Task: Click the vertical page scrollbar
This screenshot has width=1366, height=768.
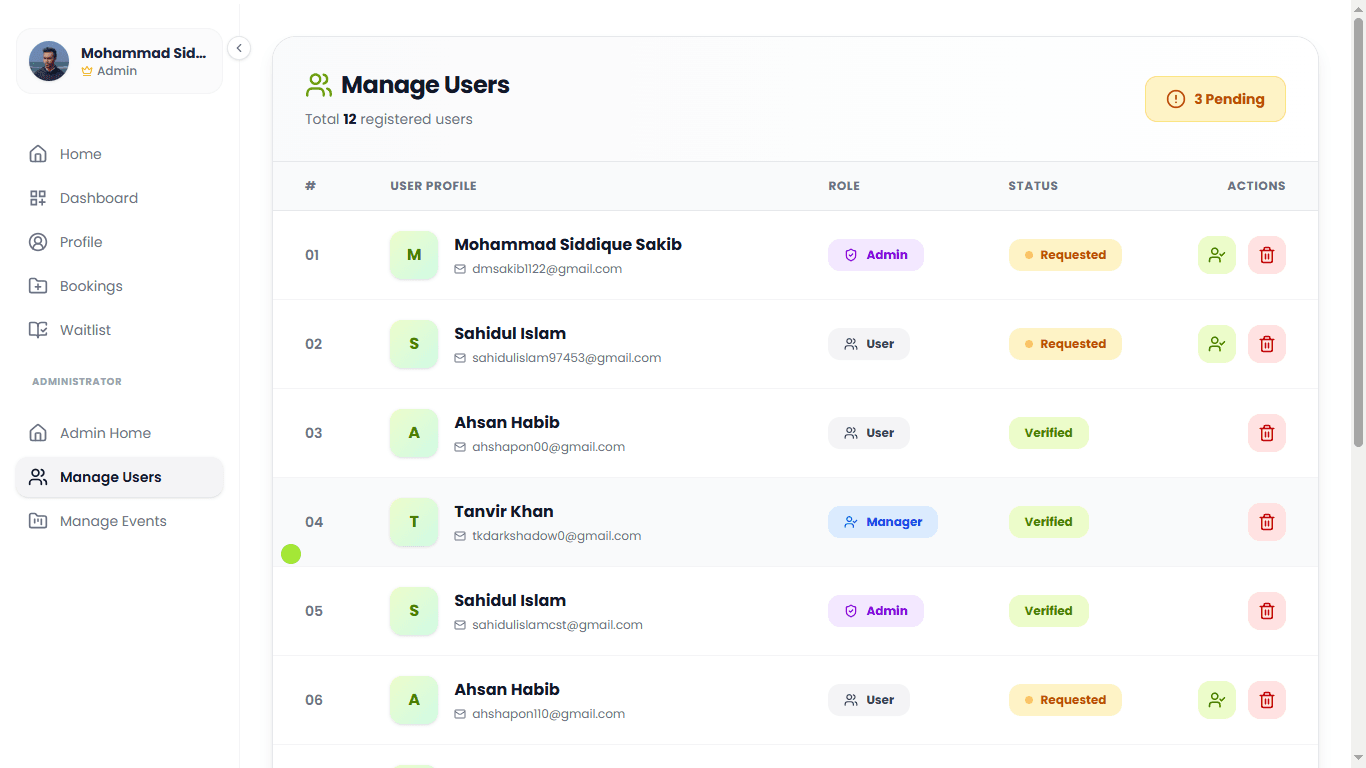Action: coord(1357,230)
